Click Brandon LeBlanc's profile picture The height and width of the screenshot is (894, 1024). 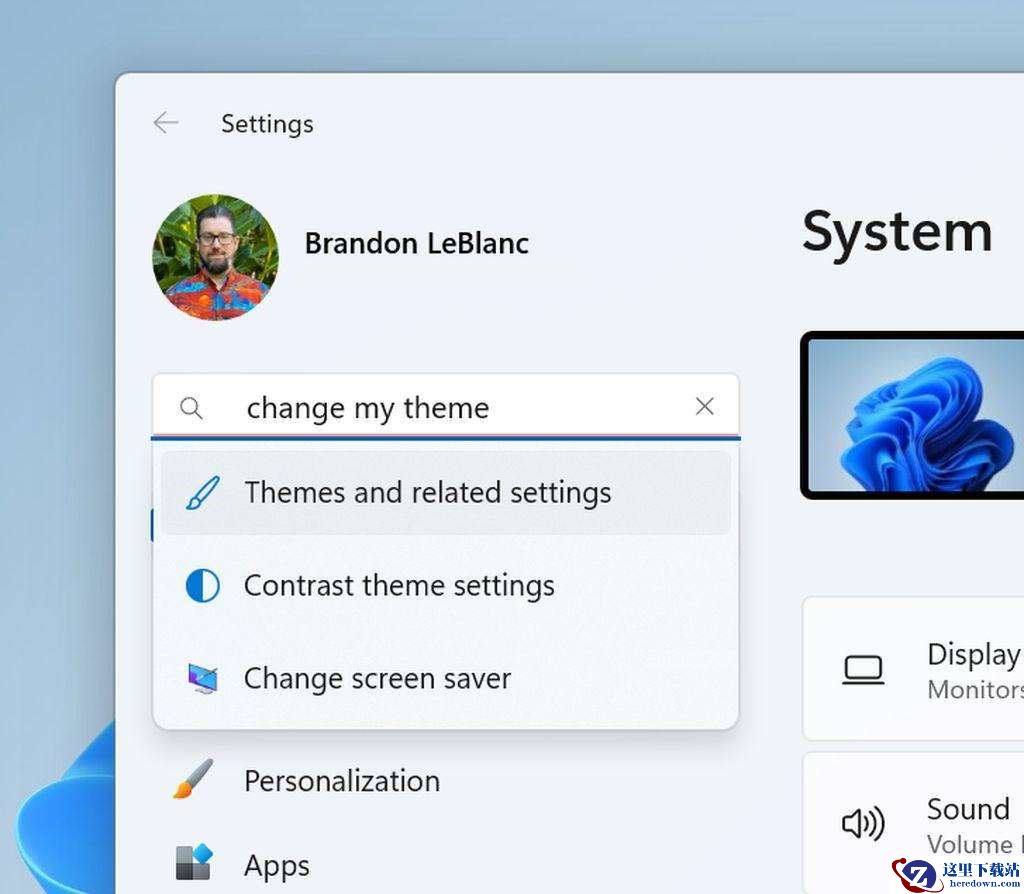click(216, 257)
